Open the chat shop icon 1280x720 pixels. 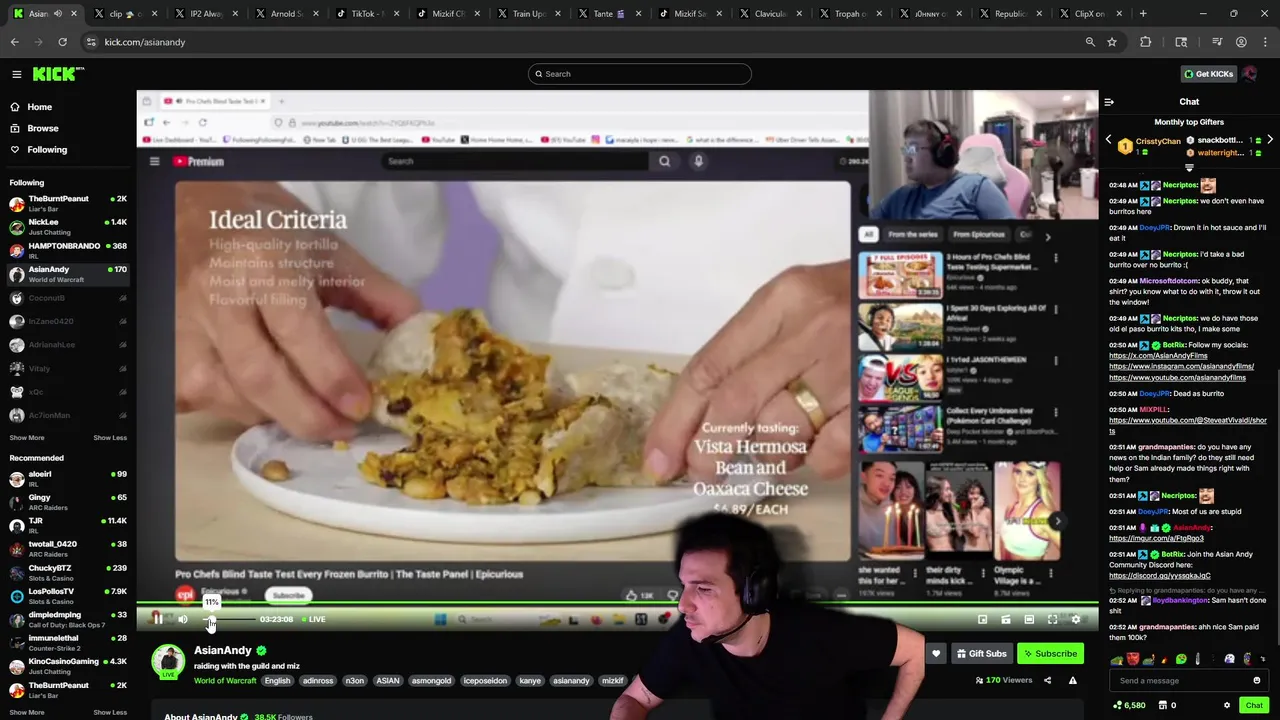1165,705
